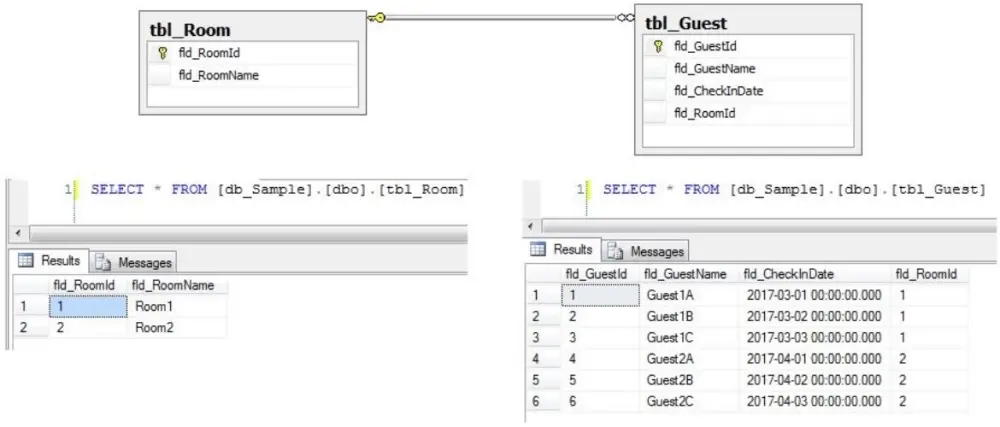Image resolution: width=1000 pixels, height=427 pixels.
Task: Click the key end of the relationship line
Action: (376, 18)
